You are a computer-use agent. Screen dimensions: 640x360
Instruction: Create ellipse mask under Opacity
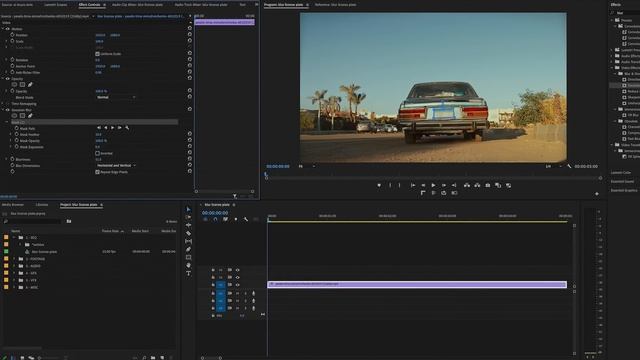14,85
